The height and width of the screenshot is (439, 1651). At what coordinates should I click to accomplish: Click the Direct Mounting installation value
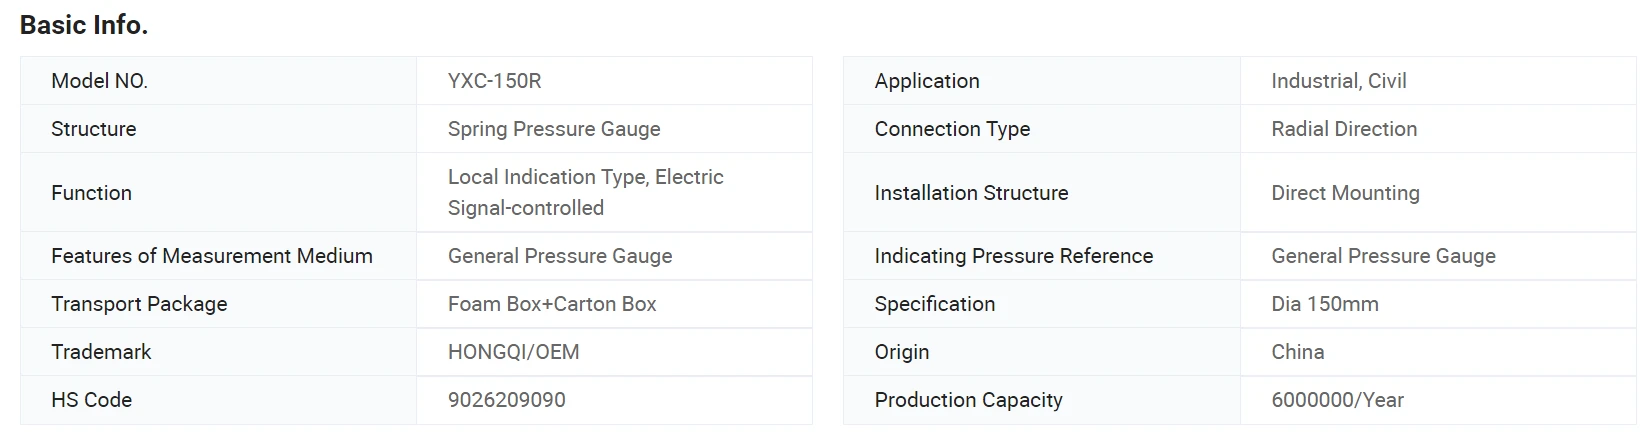click(x=1345, y=193)
